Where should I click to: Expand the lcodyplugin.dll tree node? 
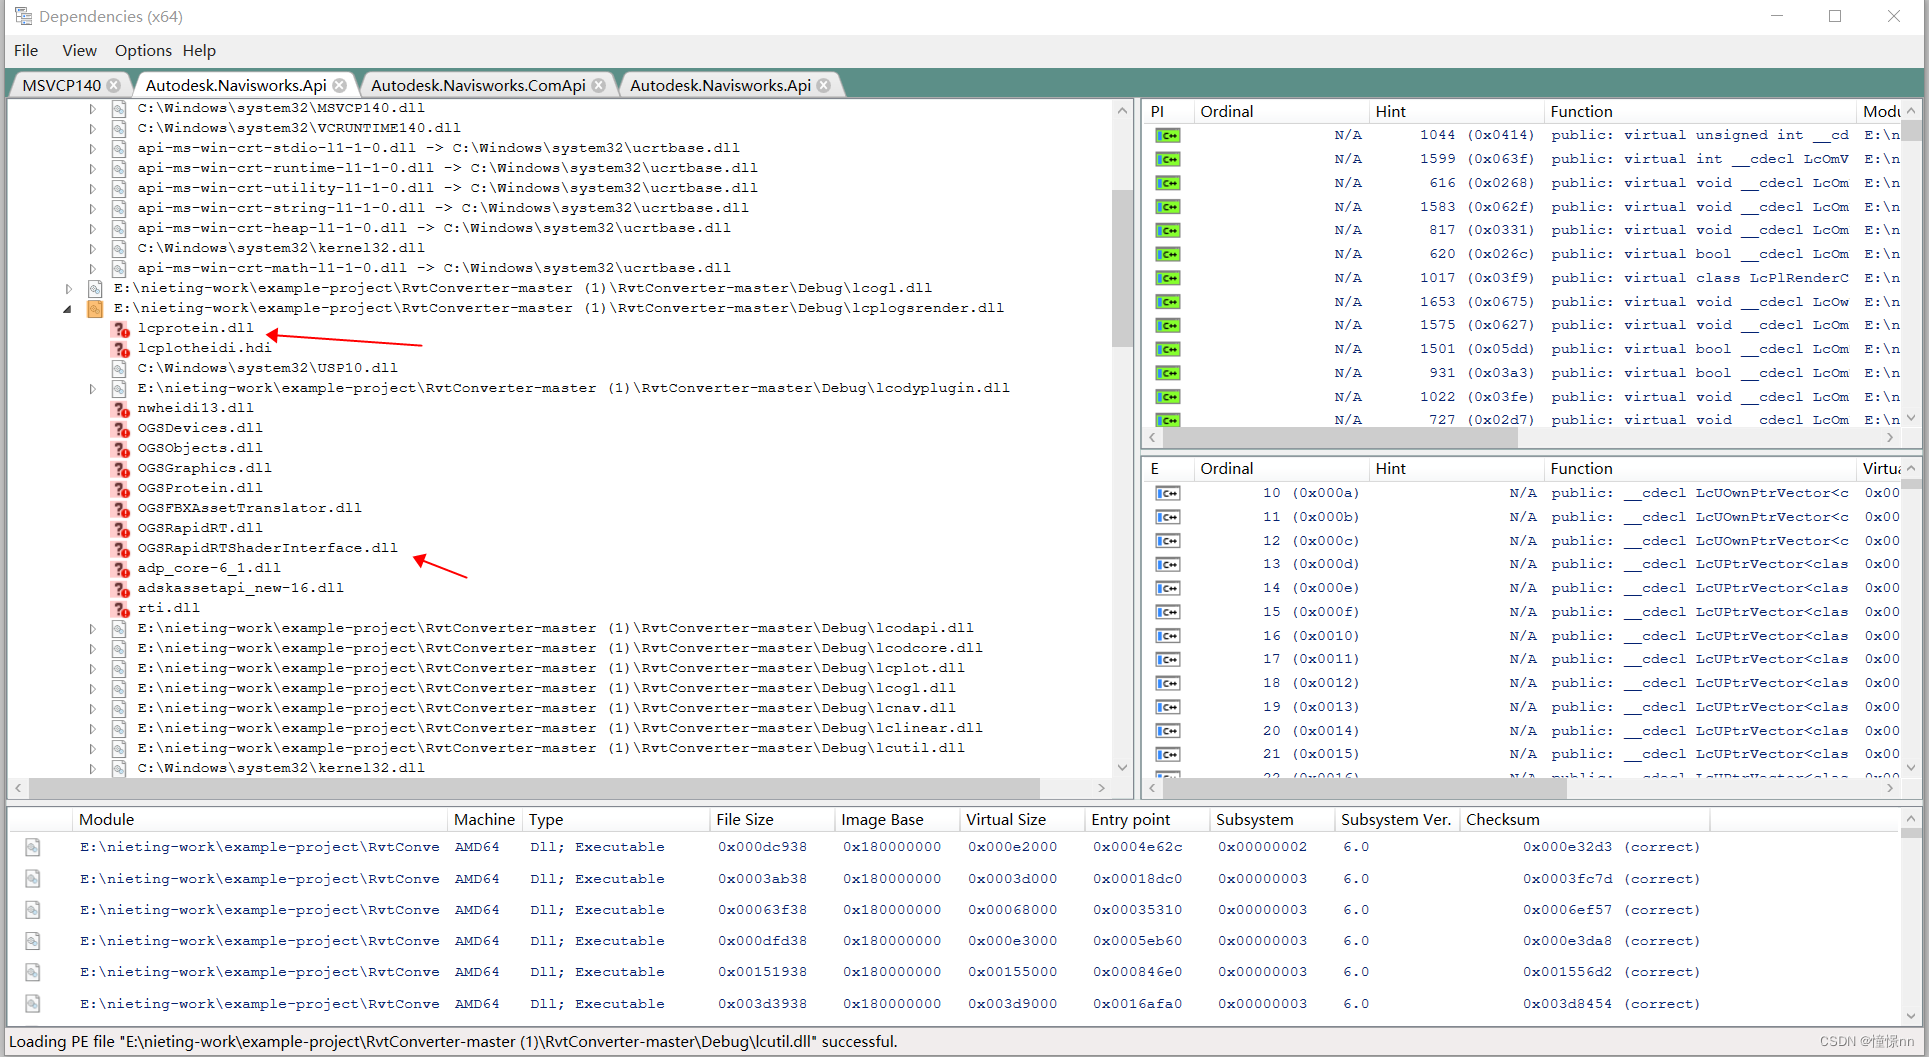tap(93, 388)
